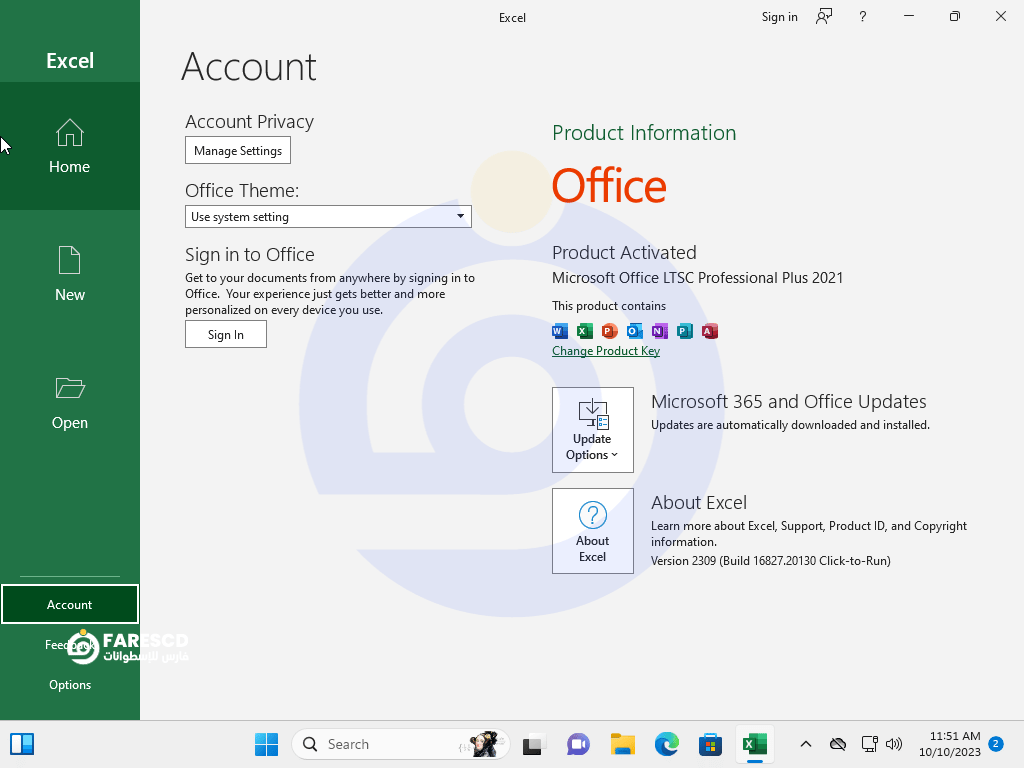Viewport: 1024px width, 768px height.
Task: Open the clock showing 11:51 AM
Action: click(x=950, y=744)
